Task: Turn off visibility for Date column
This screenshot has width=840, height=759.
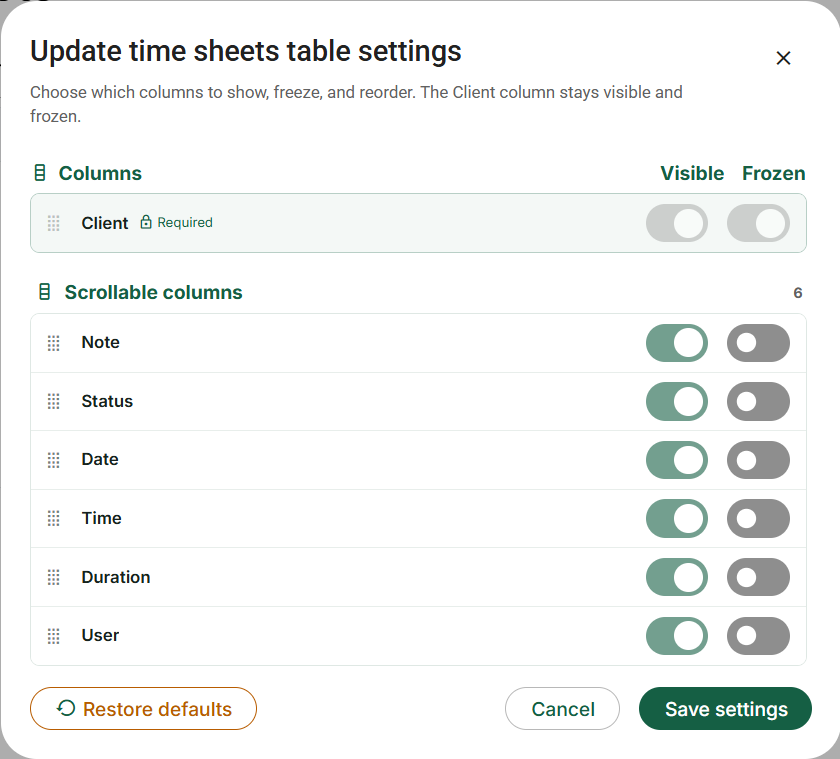Action: coord(677,460)
